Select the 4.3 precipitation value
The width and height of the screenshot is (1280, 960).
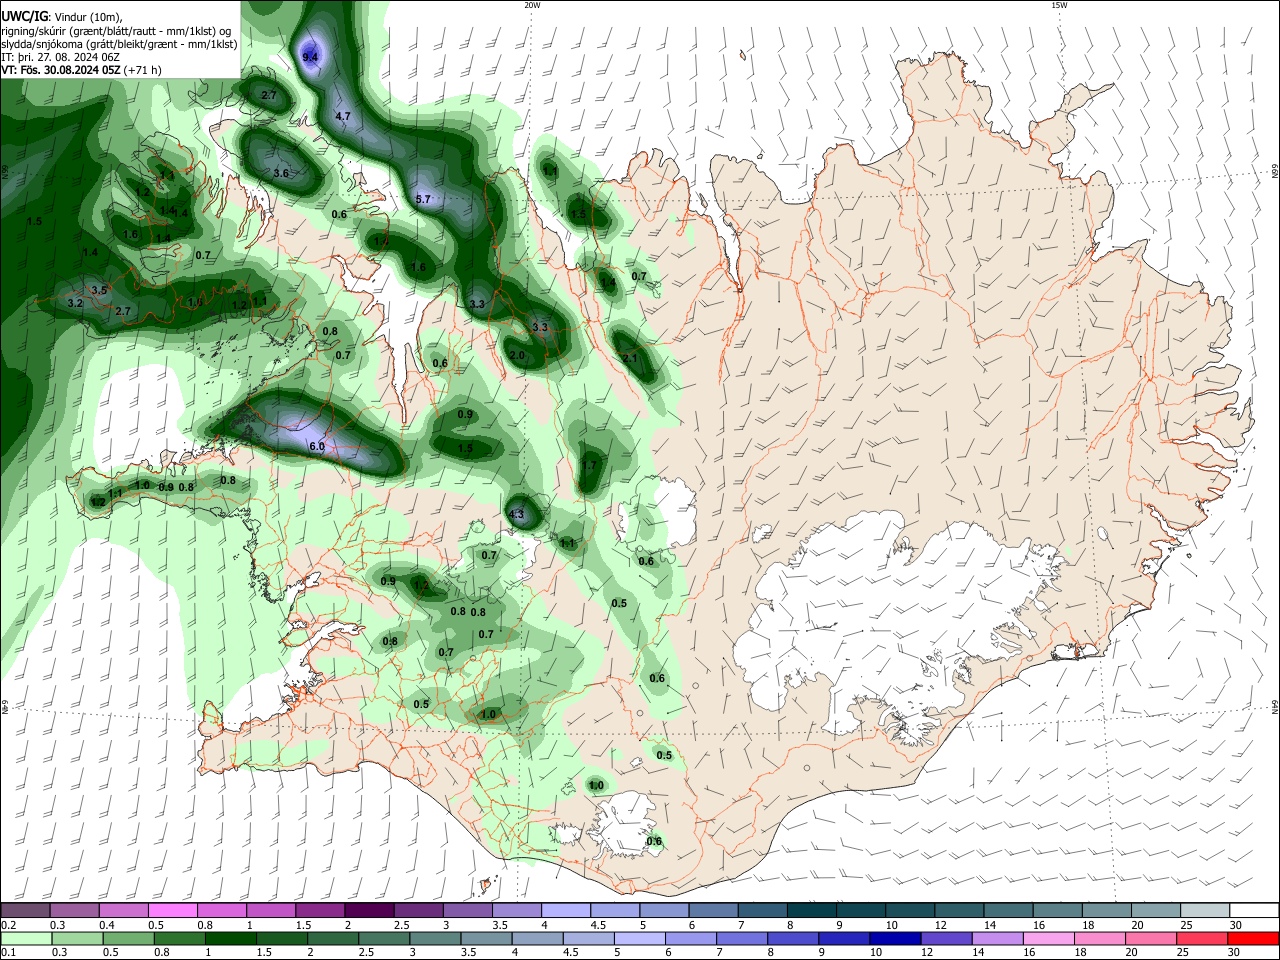(x=516, y=515)
